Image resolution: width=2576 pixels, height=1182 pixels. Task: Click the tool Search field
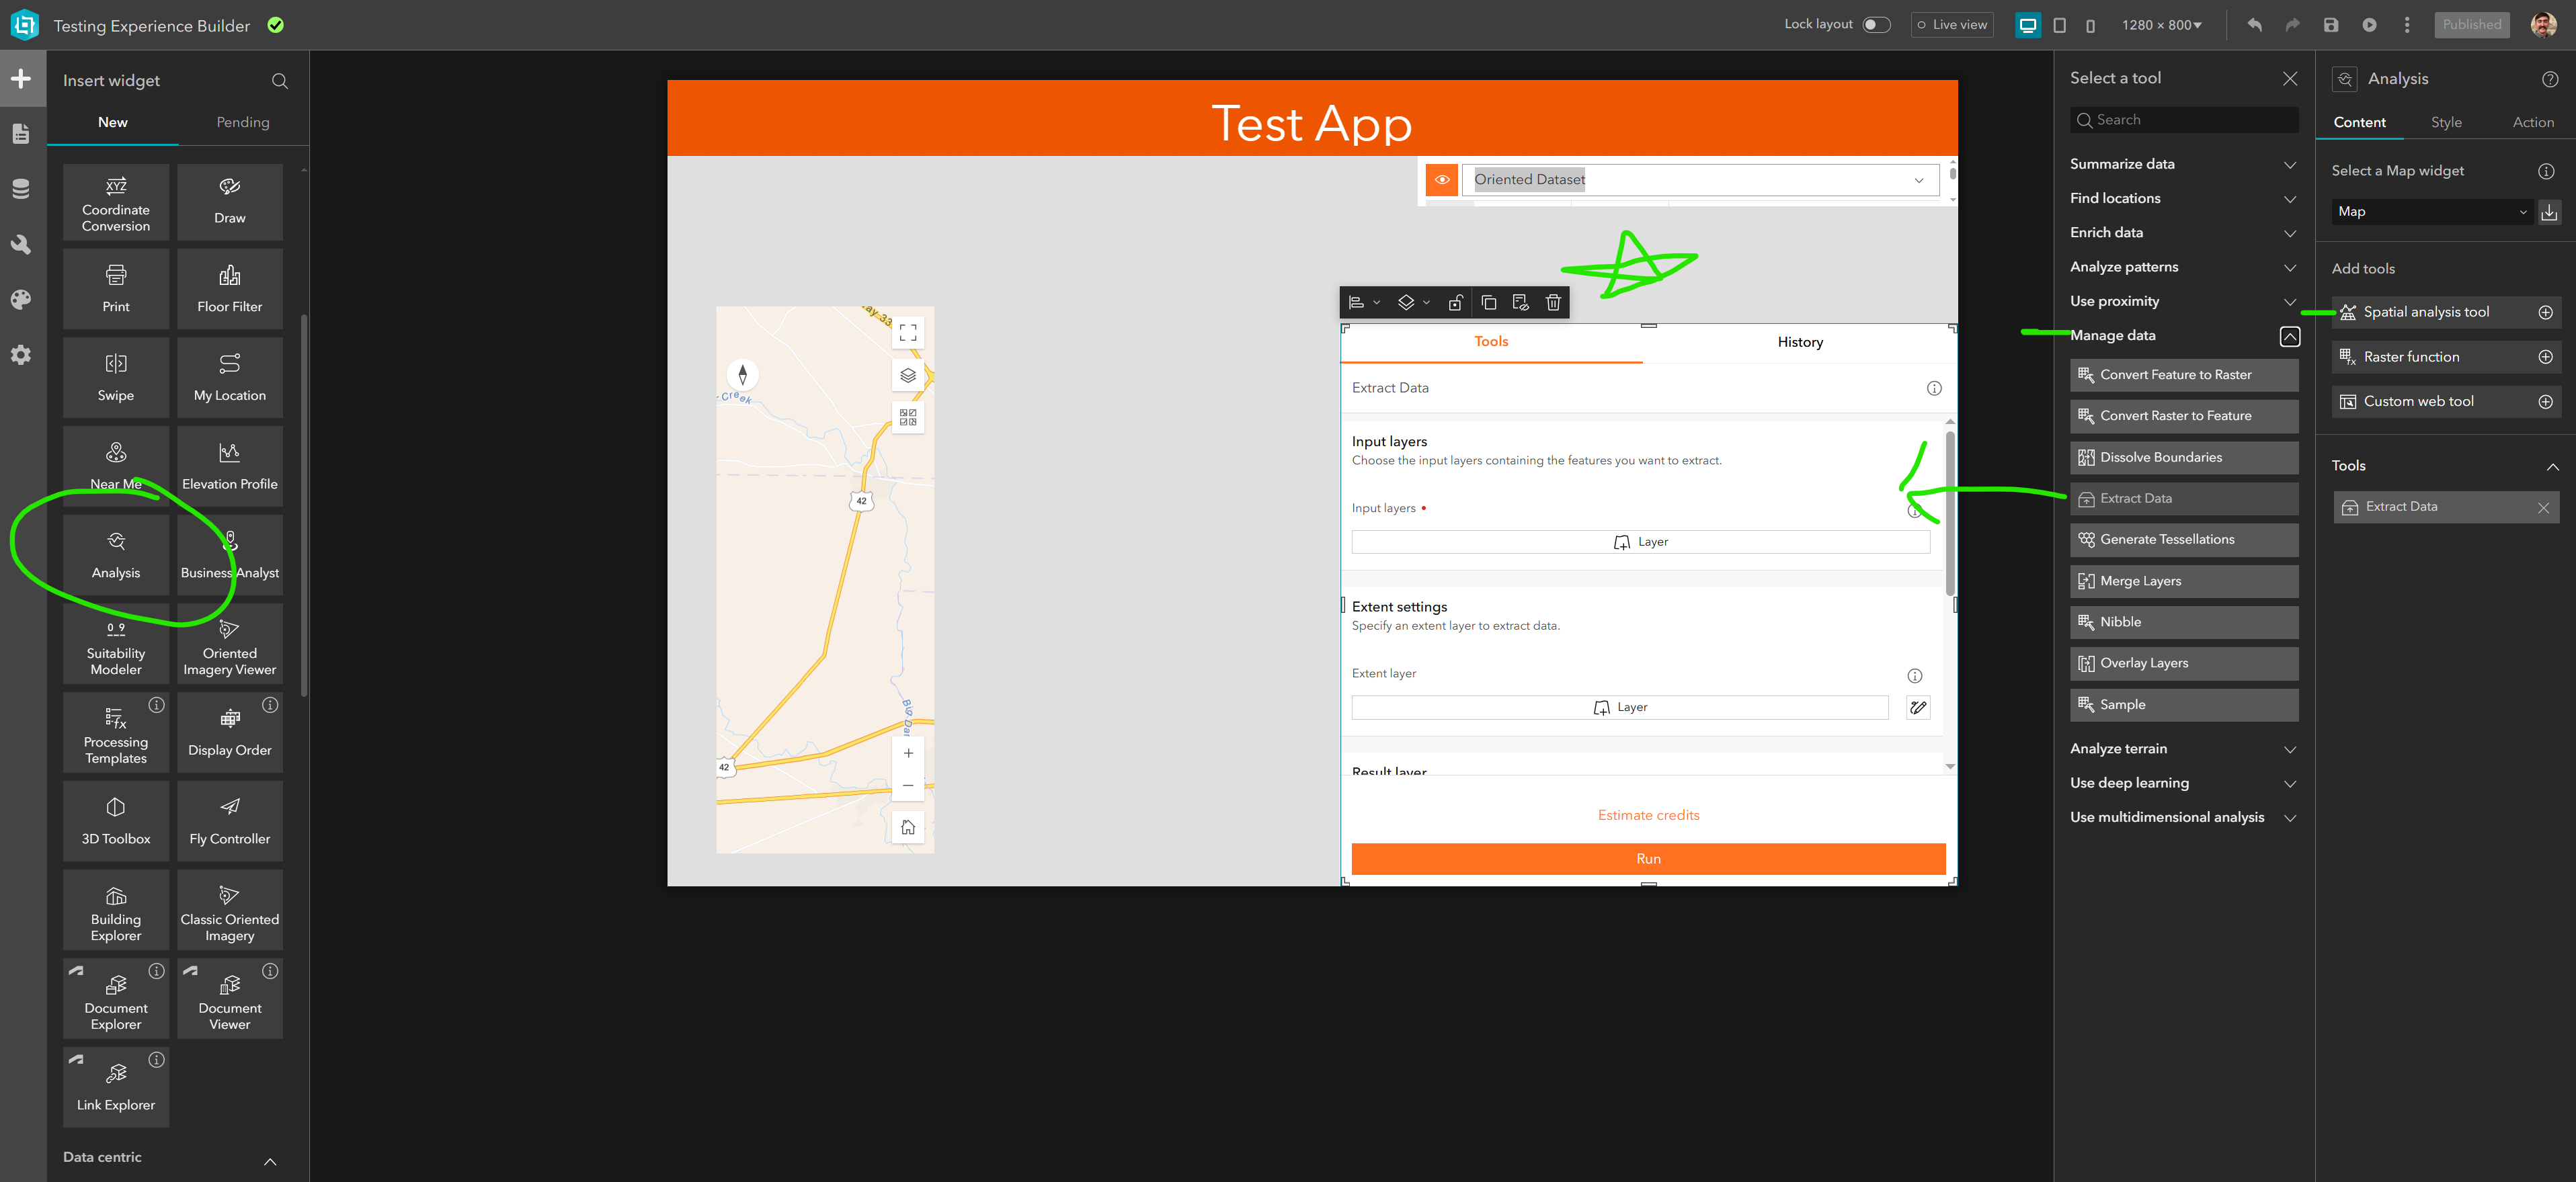click(2184, 120)
